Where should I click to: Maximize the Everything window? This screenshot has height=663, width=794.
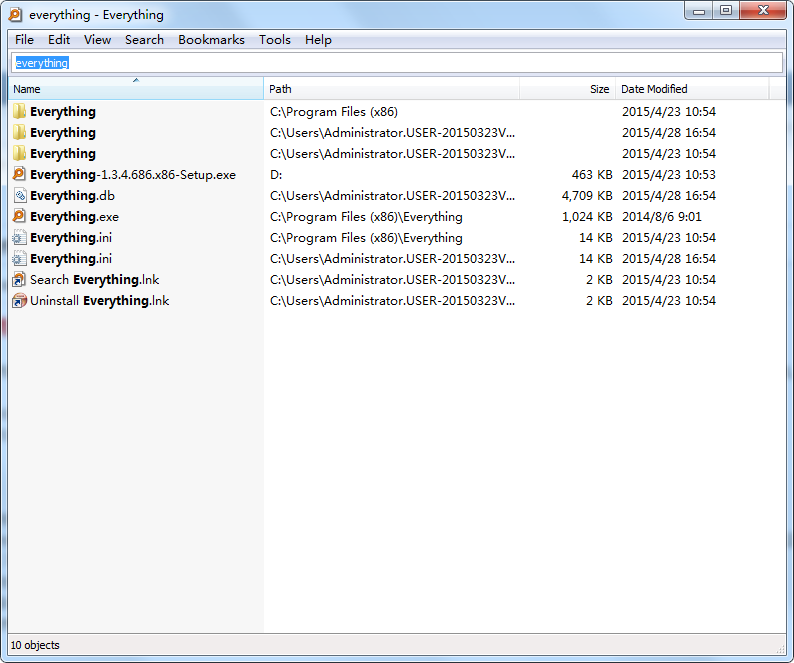click(x=726, y=11)
